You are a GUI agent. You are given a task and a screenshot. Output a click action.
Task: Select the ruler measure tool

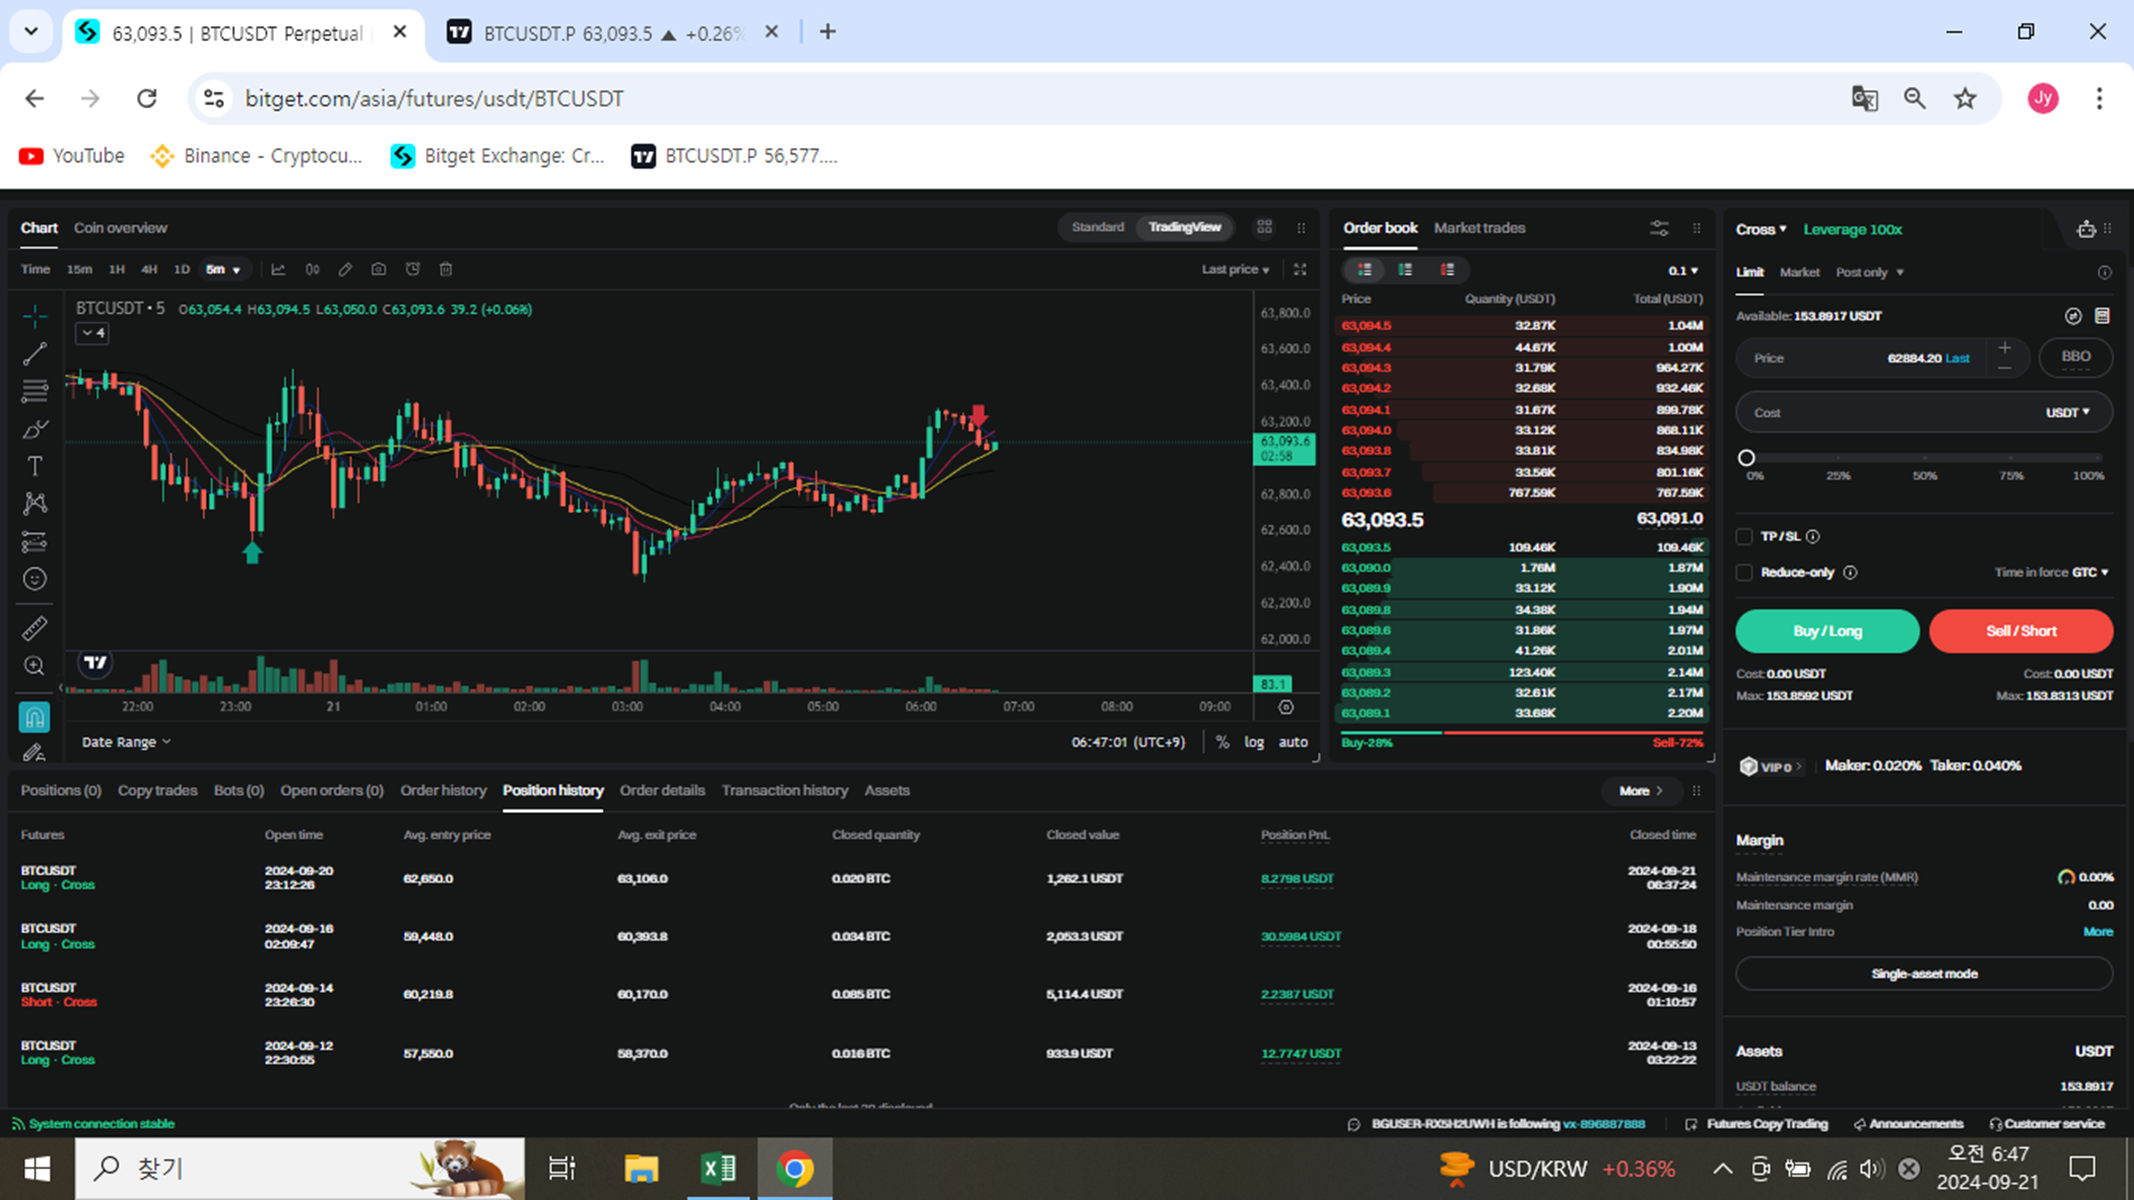point(35,628)
